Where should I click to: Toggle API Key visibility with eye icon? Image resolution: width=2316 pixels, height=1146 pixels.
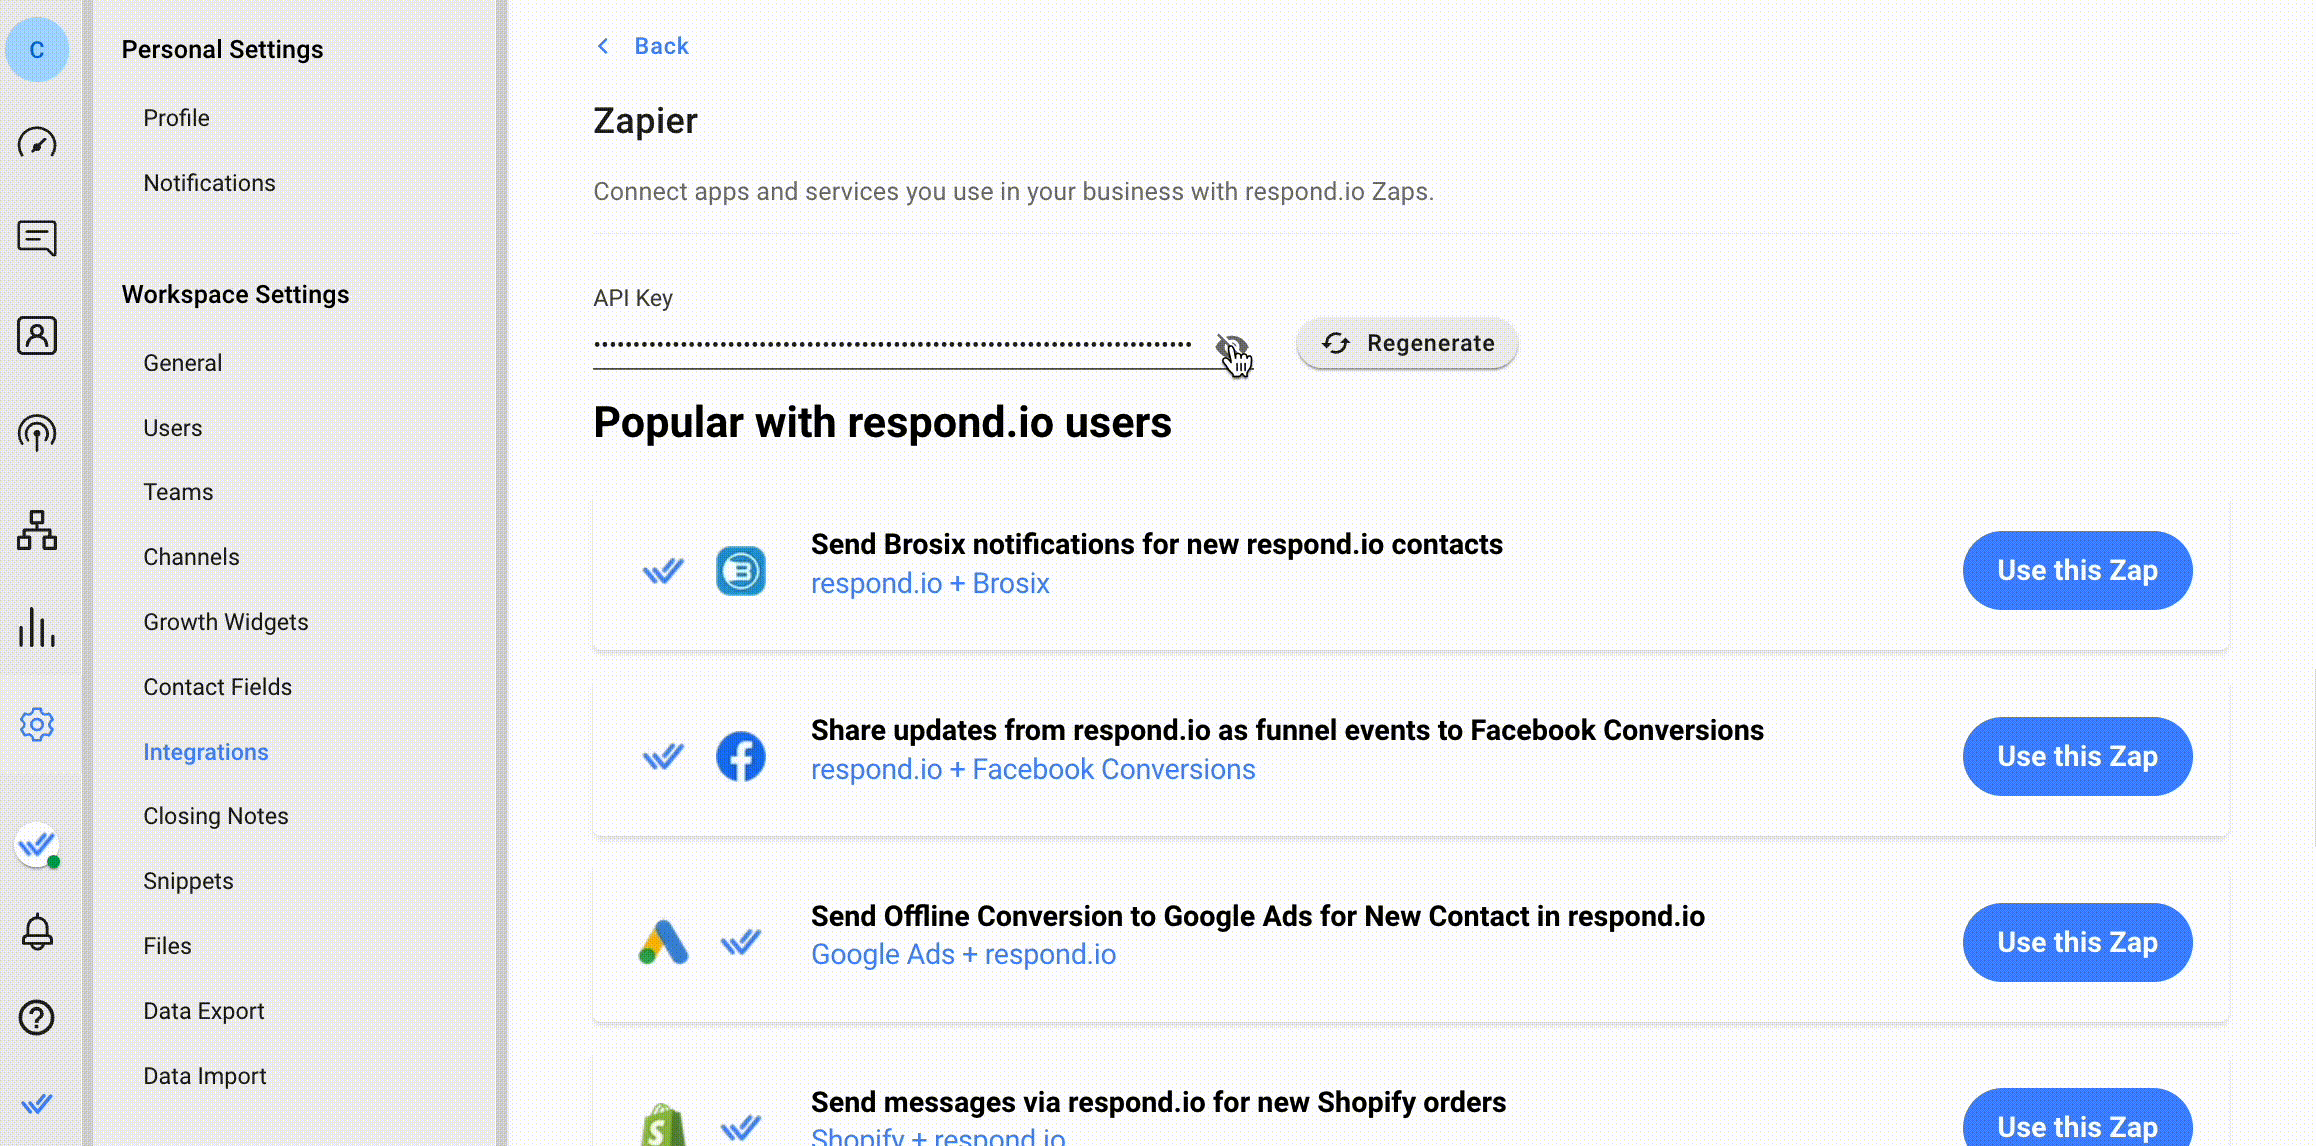coord(1232,343)
